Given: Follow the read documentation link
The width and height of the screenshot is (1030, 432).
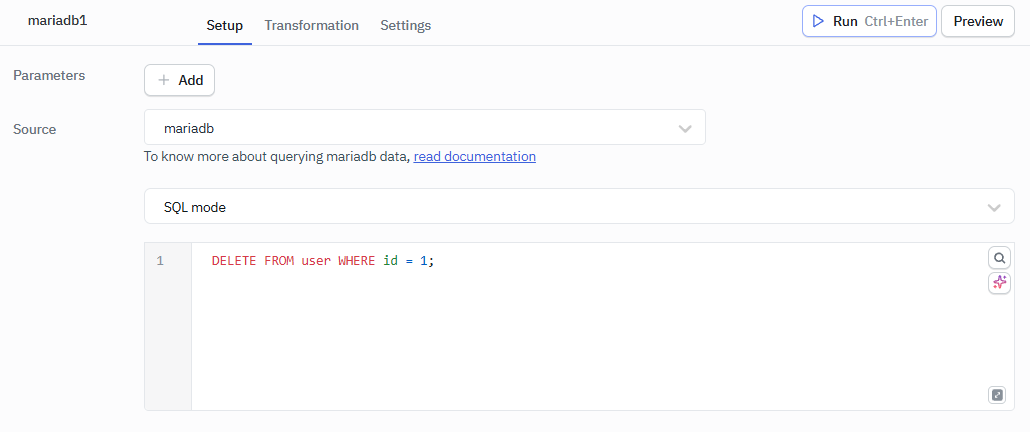Looking at the screenshot, I should tap(474, 157).
